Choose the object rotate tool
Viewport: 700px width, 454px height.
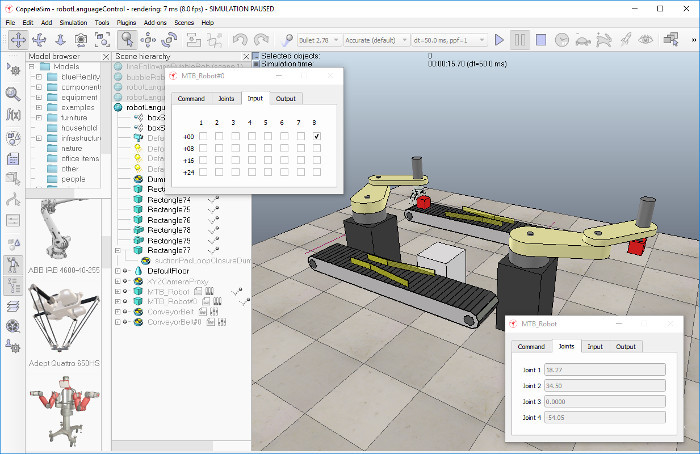[x=169, y=40]
